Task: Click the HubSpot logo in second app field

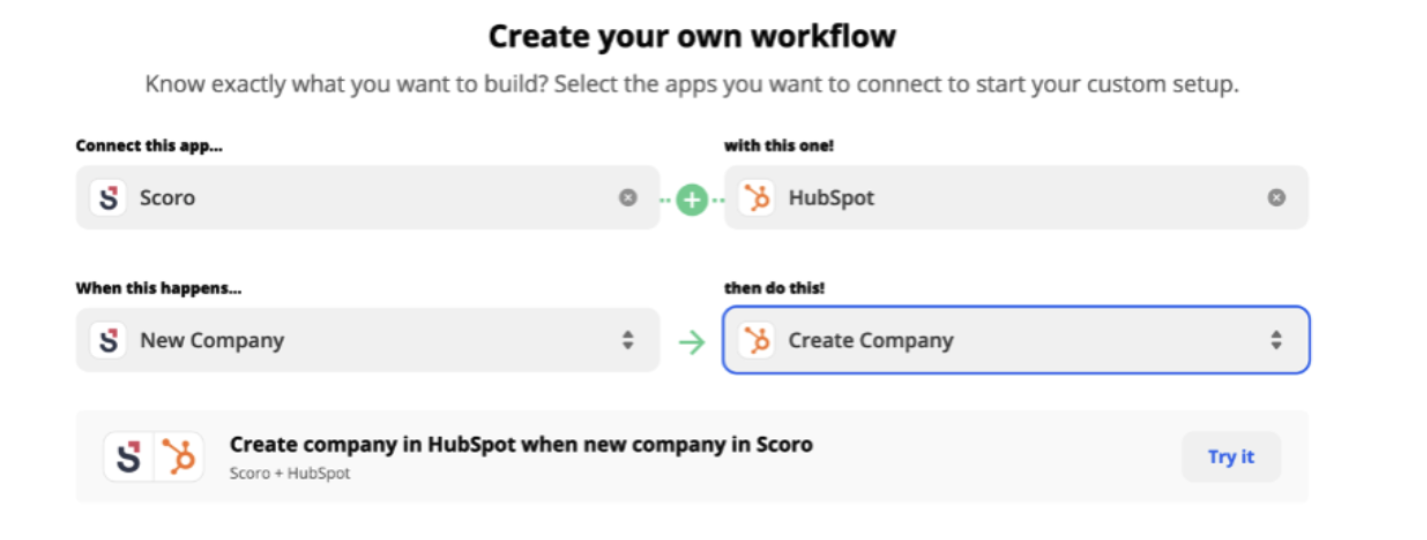Action: click(x=757, y=197)
